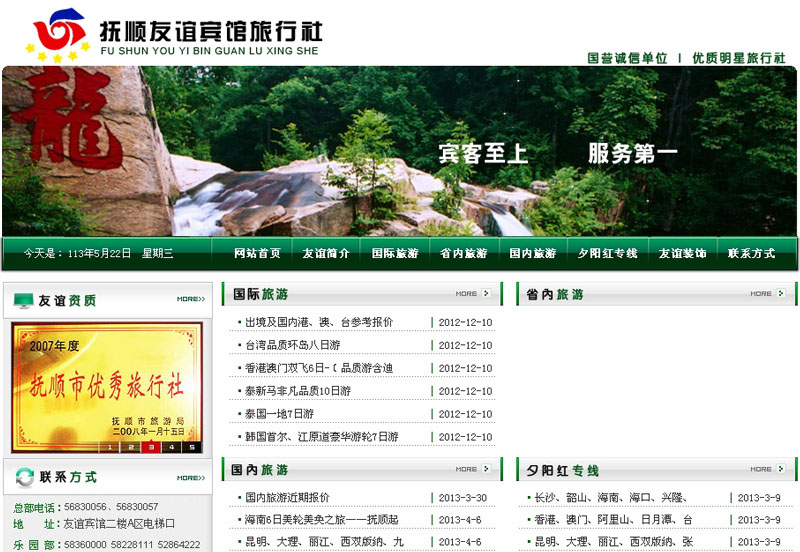
Task: Click the forest waterfall banner image
Action: click(400, 150)
